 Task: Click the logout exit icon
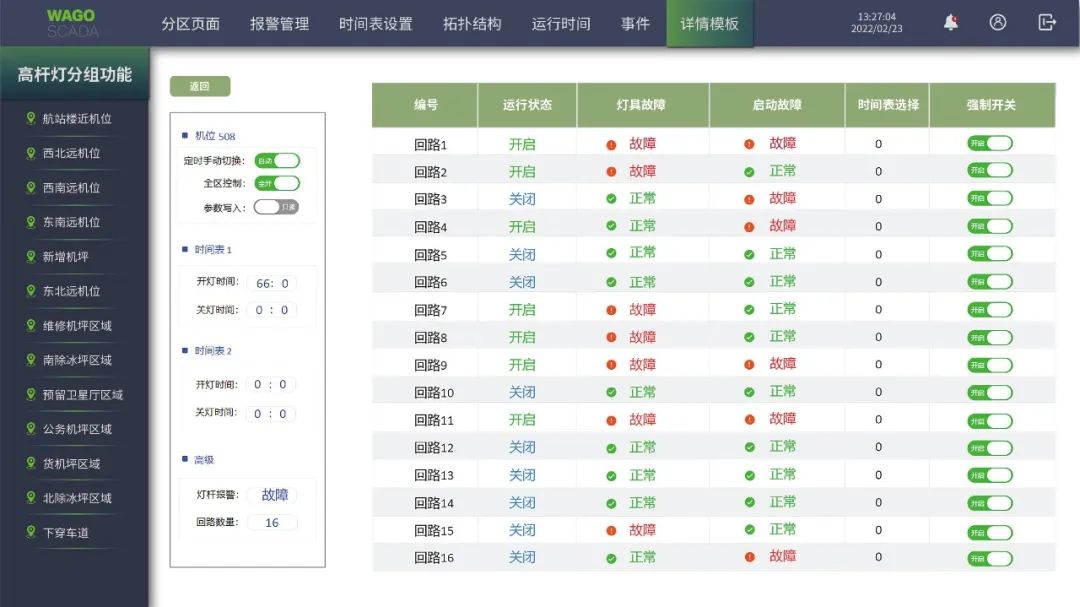click(x=1047, y=22)
